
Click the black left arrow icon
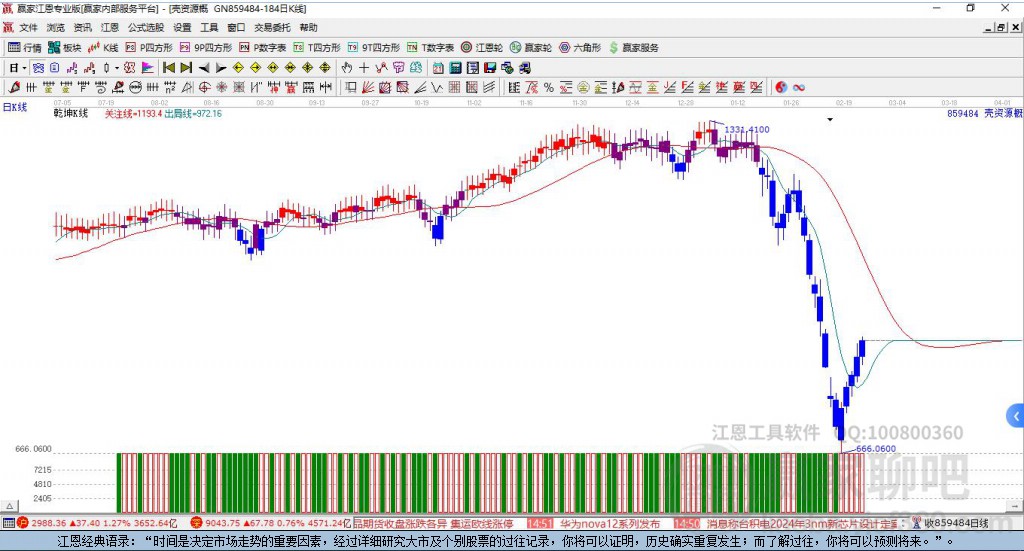click(x=204, y=68)
